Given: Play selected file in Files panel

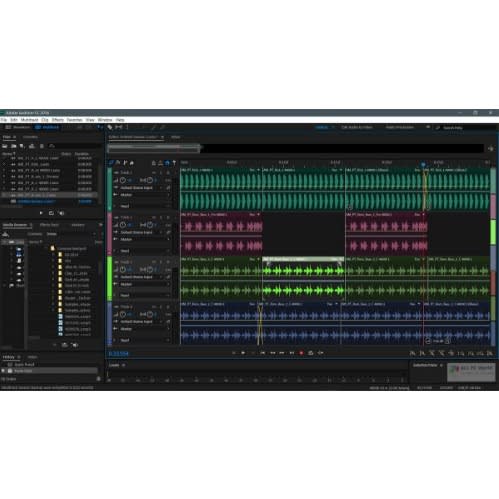Looking at the screenshot, I should point(41,213).
